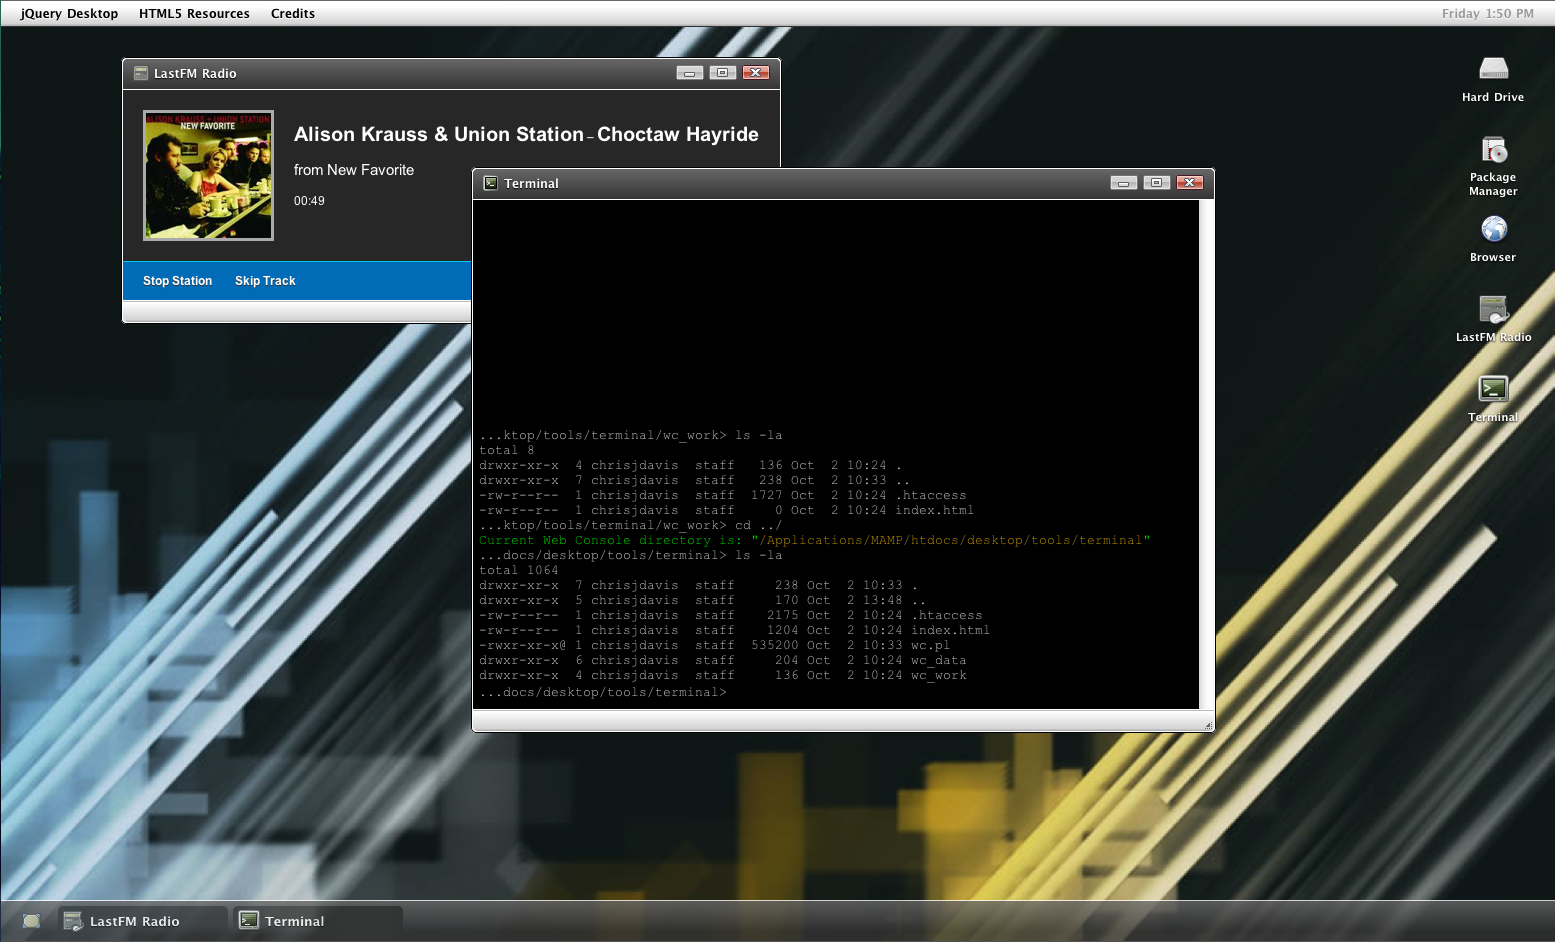Click the show desktop icon in taskbar

click(31, 921)
